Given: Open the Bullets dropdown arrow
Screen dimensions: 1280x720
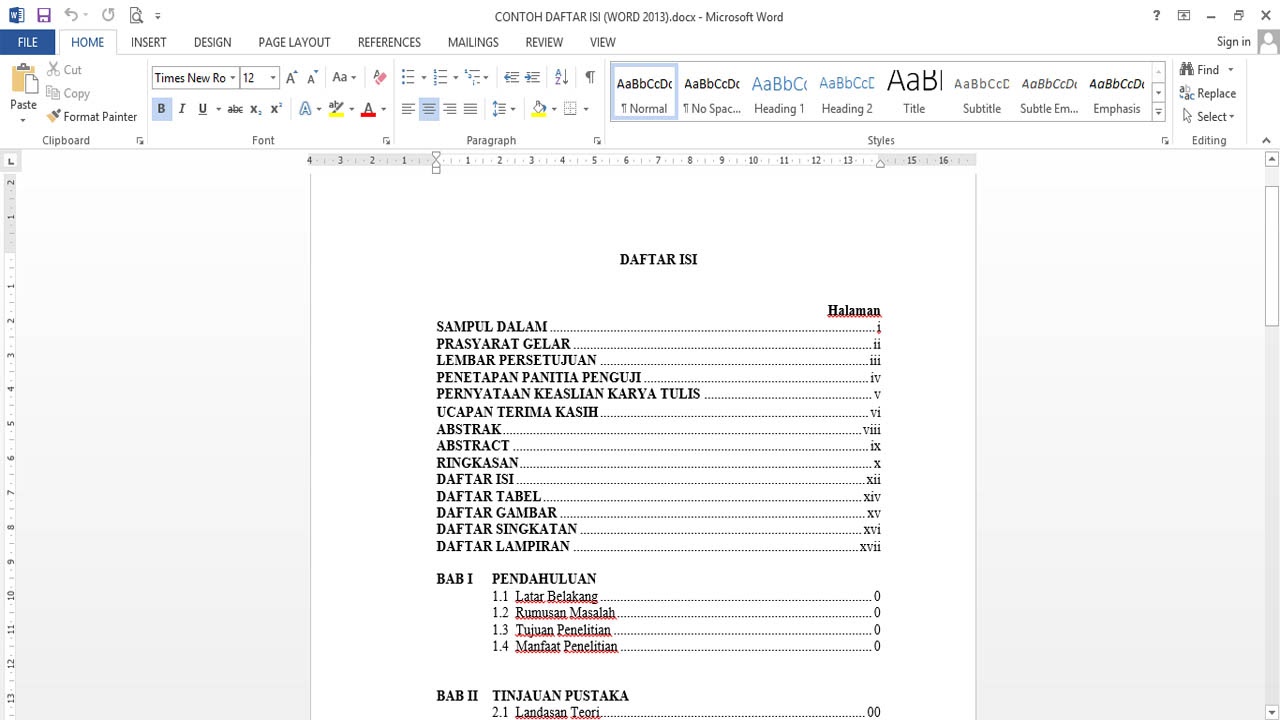Looking at the screenshot, I should coord(423,77).
